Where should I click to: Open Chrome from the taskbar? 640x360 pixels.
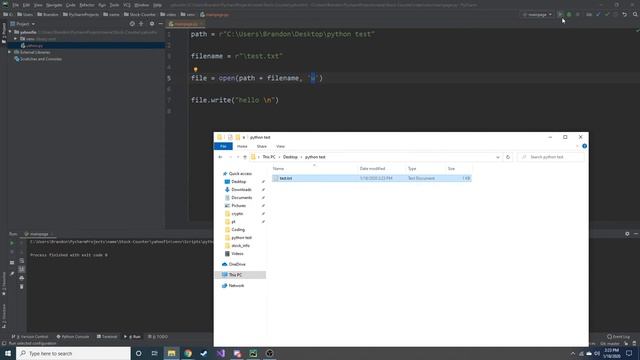[x=188, y=353]
